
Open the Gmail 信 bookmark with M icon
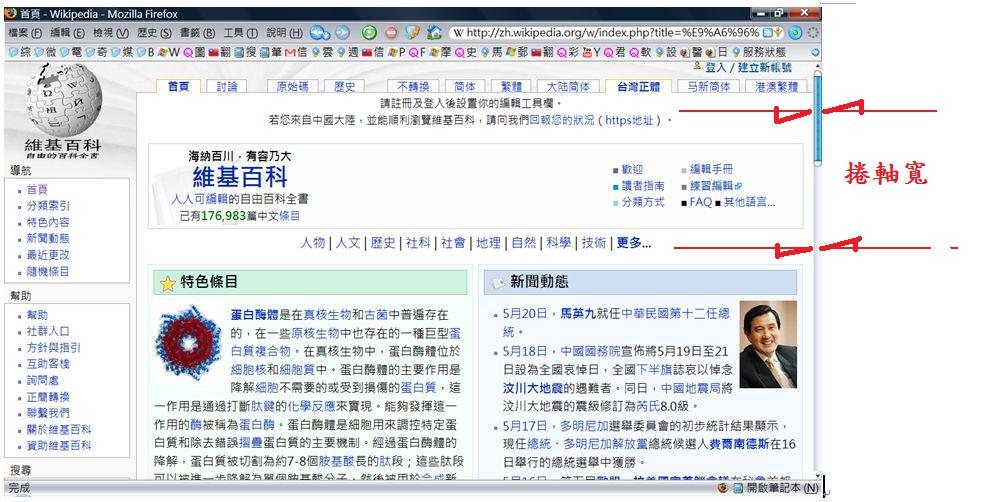295,52
